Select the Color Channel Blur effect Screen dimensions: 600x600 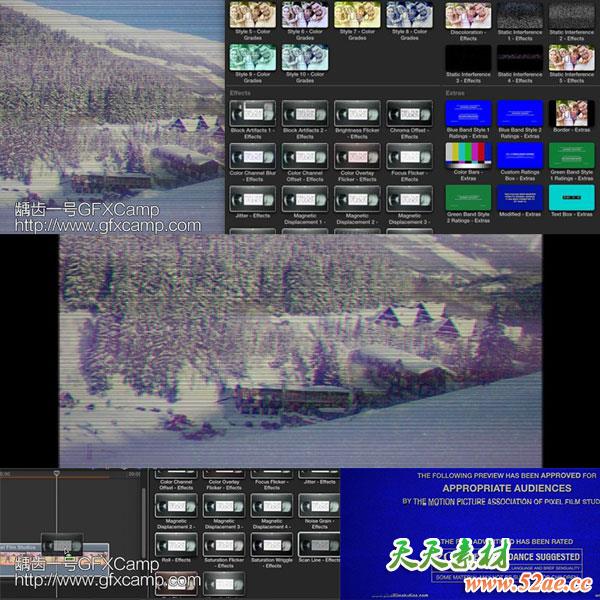(252, 156)
